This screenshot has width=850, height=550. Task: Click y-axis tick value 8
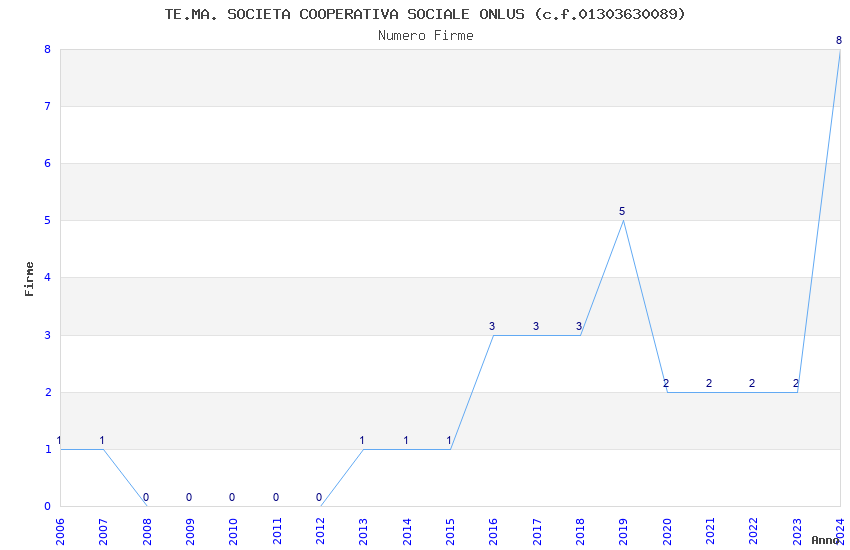[48, 49]
